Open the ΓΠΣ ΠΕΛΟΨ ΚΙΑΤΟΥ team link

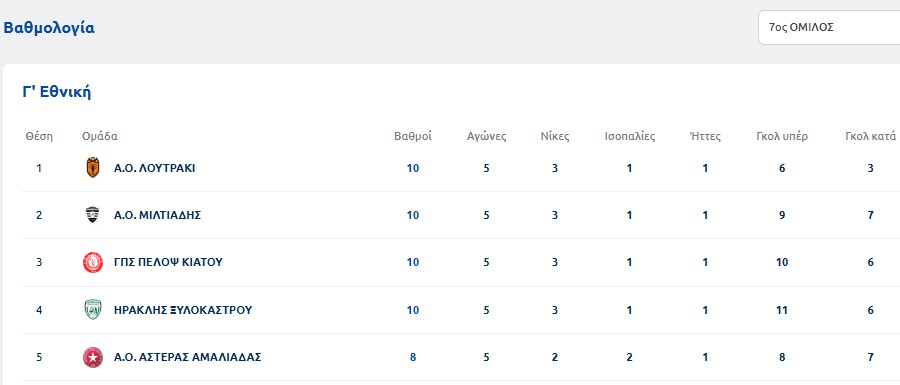click(x=168, y=262)
